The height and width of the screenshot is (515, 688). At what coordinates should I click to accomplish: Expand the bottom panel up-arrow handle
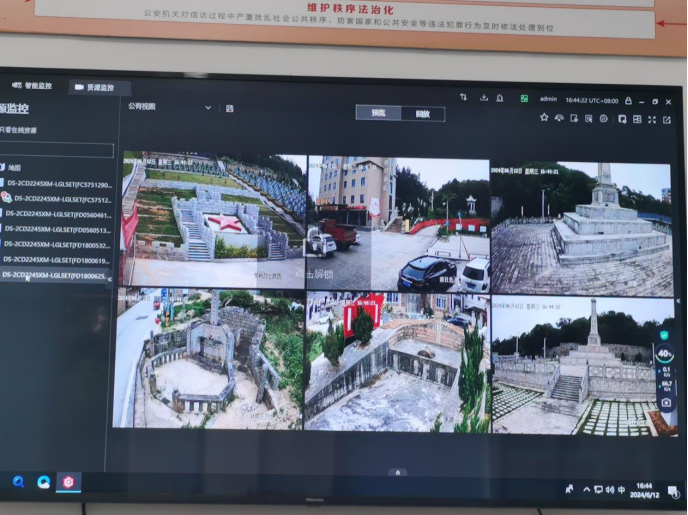coord(397,472)
